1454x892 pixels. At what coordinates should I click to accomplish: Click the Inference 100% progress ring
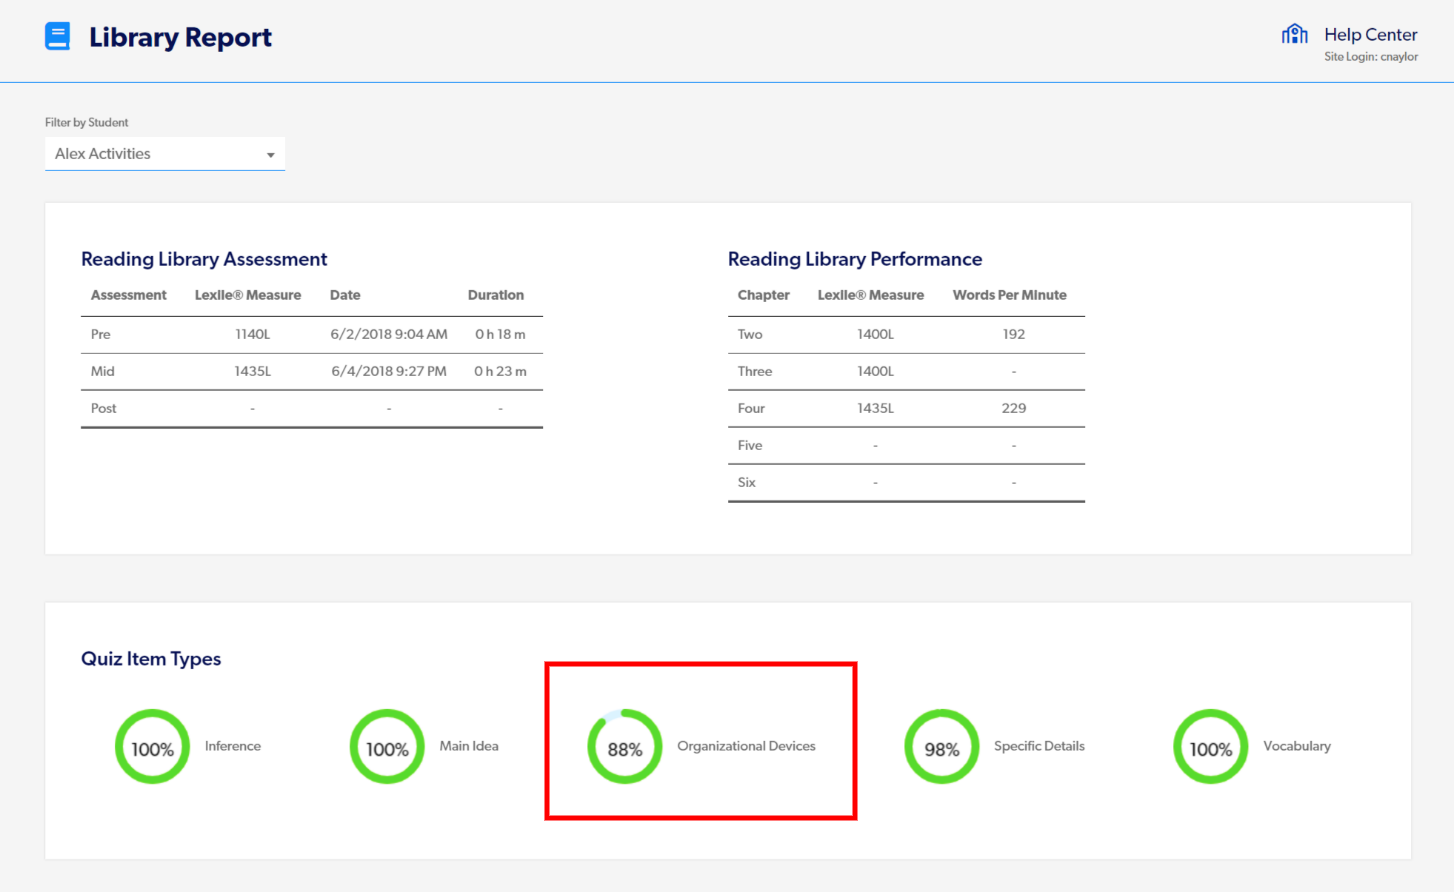pos(152,747)
